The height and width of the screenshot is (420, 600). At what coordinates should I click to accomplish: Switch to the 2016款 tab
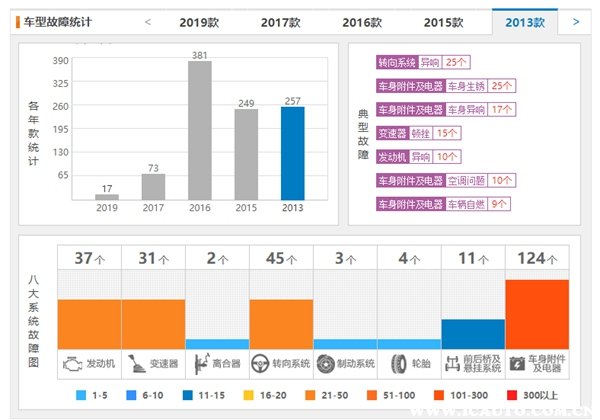(x=361, y=22)
